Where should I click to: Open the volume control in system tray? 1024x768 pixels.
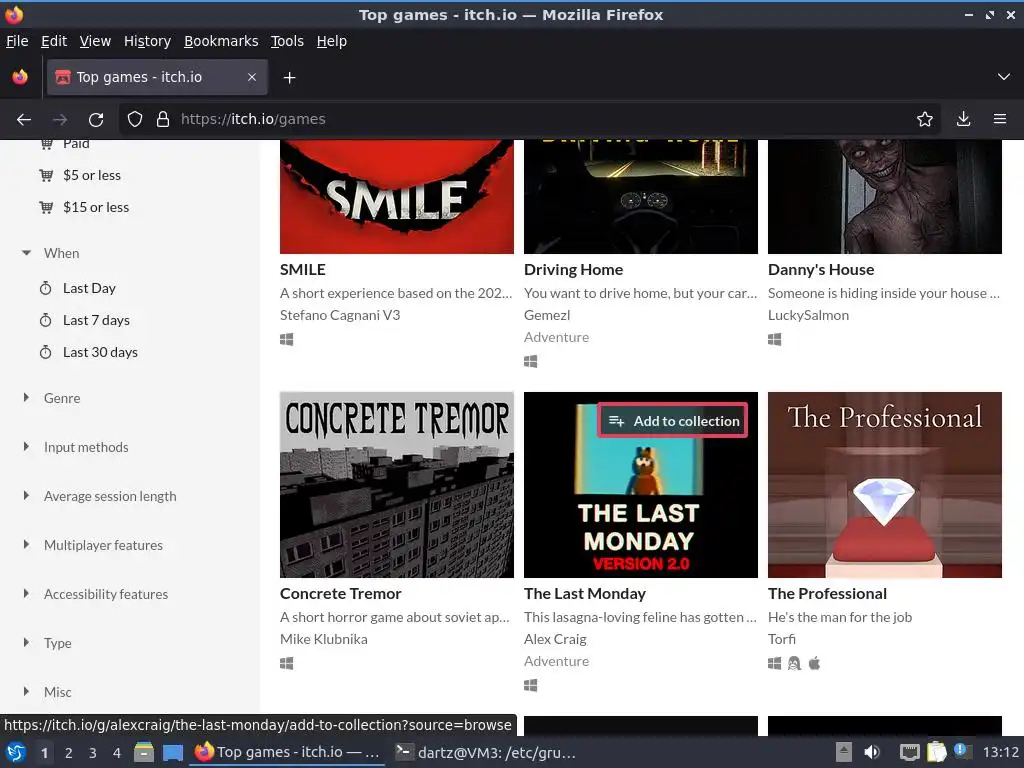(872, 752)
